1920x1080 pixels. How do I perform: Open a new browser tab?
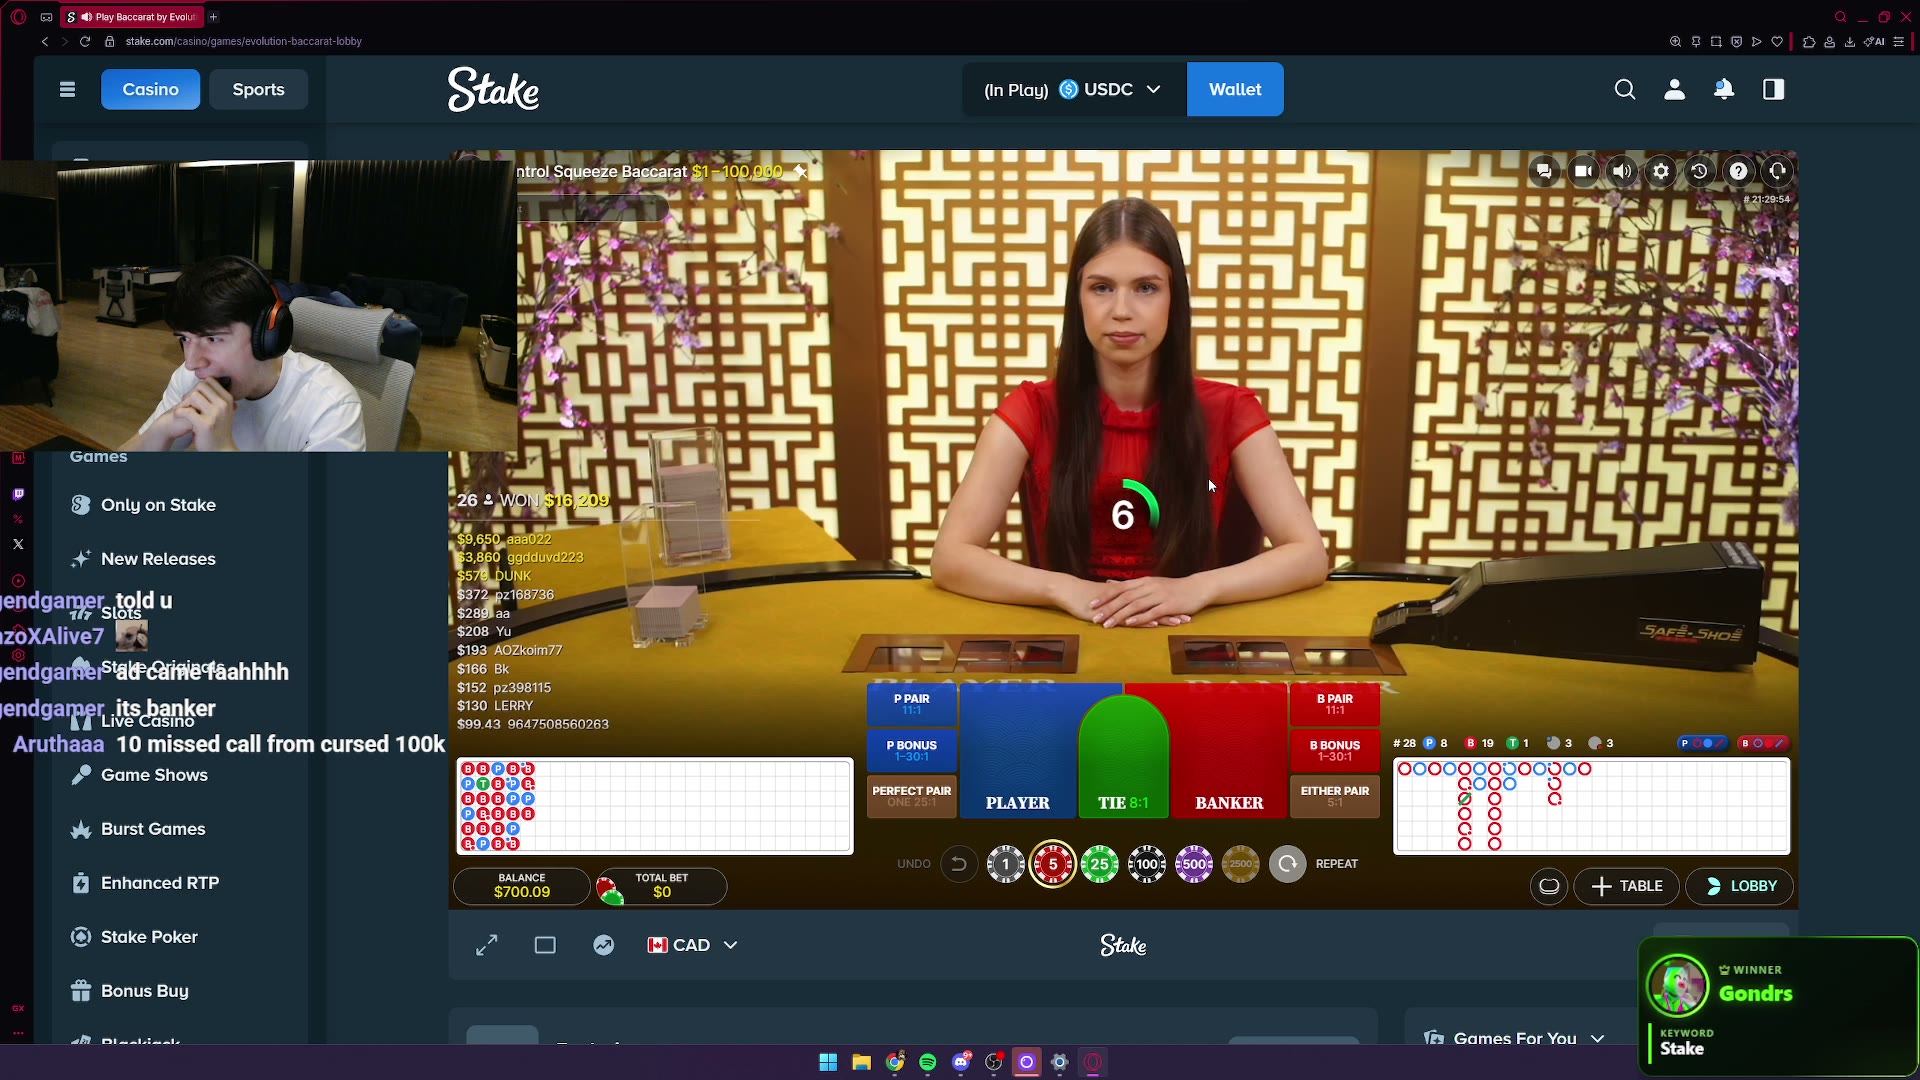pos(213,17)
